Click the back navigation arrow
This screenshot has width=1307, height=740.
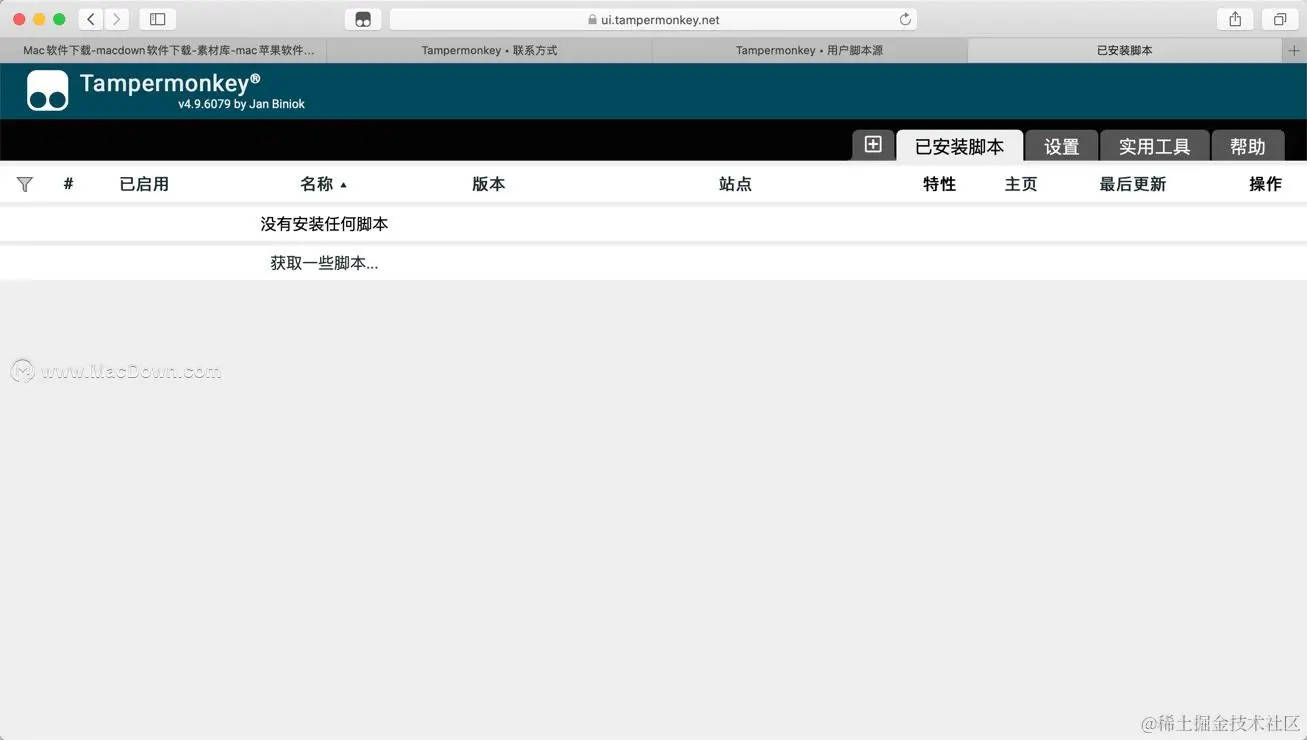(89, 18)
